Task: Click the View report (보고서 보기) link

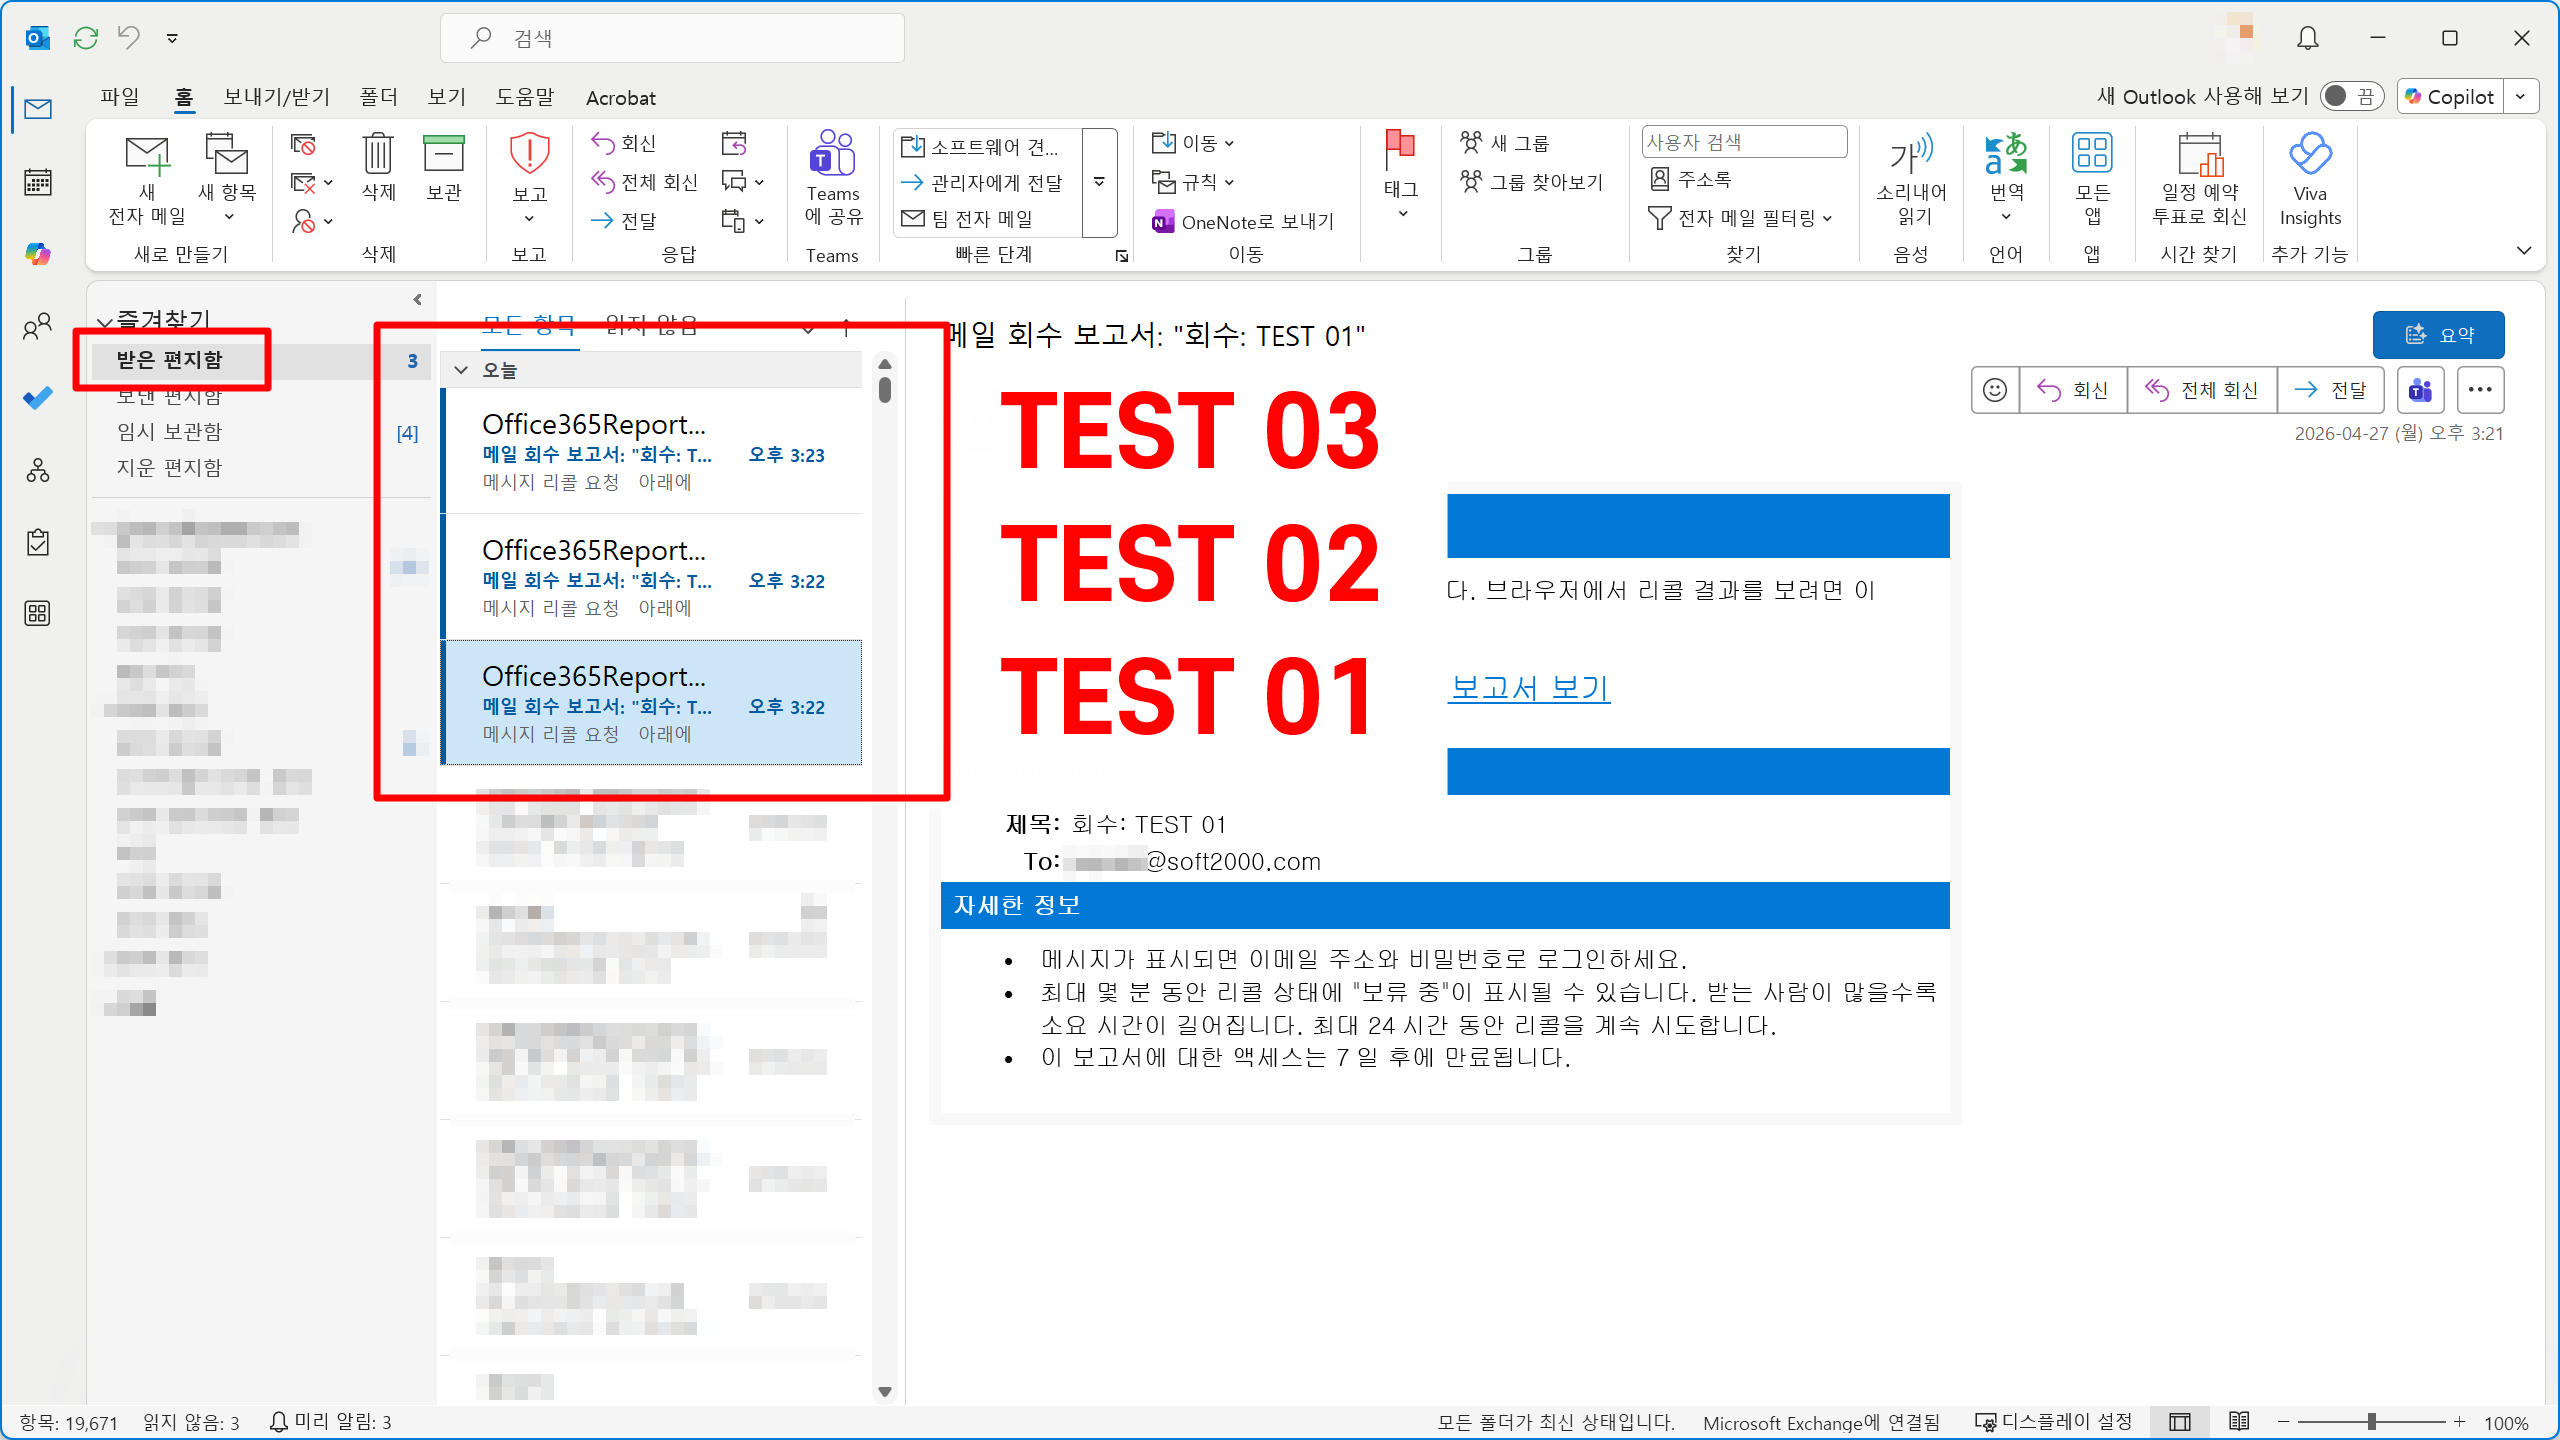Action: click(x=1529, y=688)
